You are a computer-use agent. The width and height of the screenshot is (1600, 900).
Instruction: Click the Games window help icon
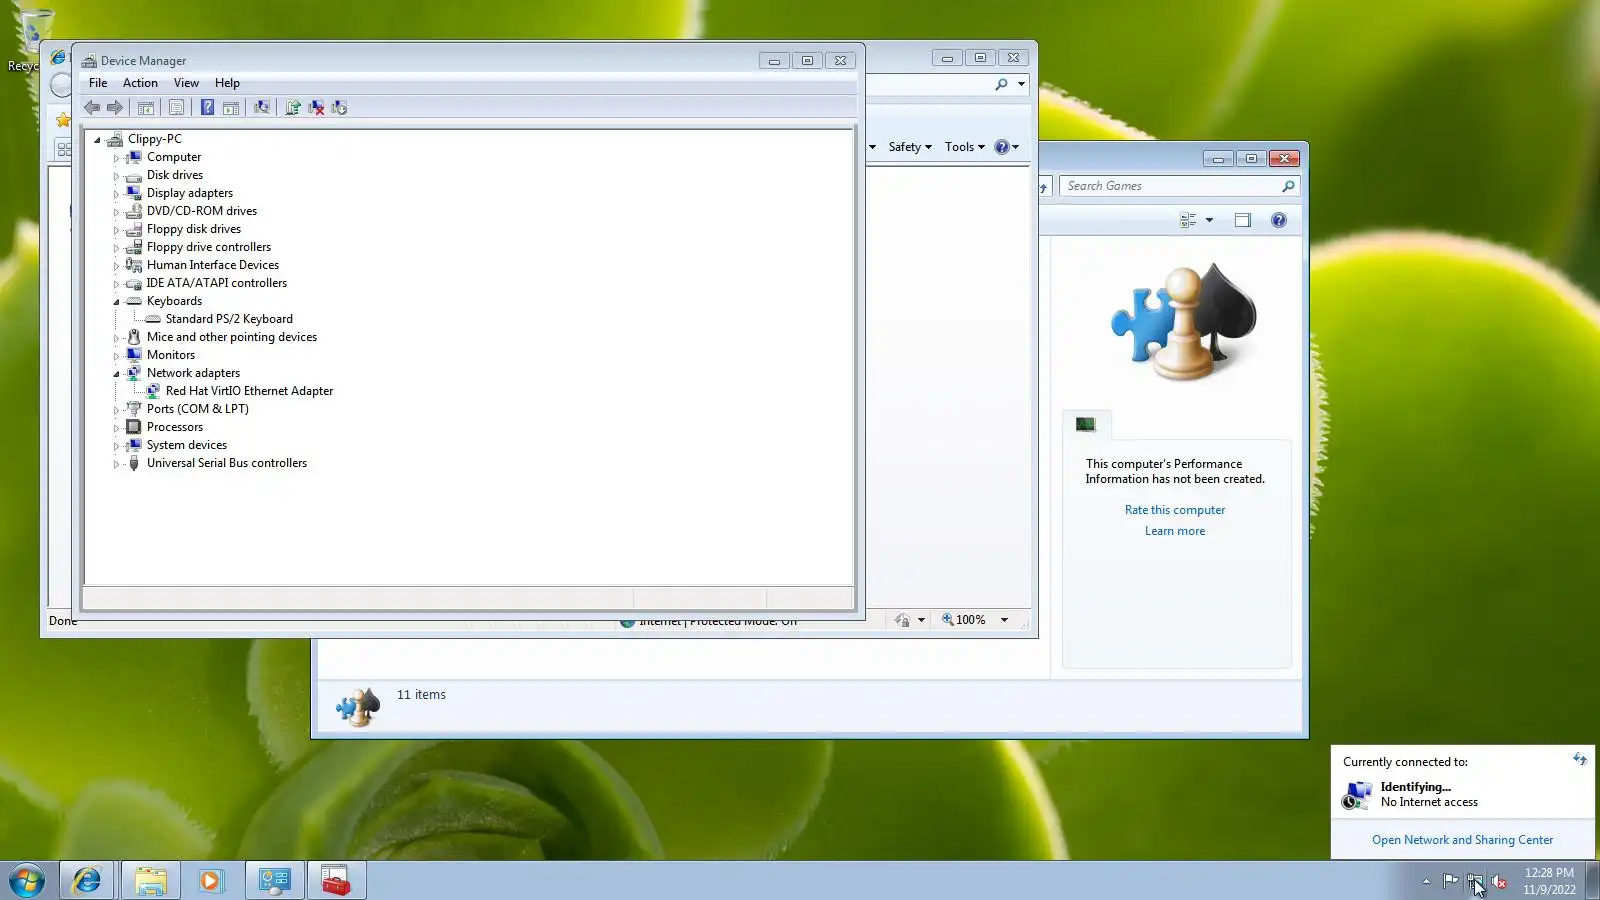(1279, 220)
